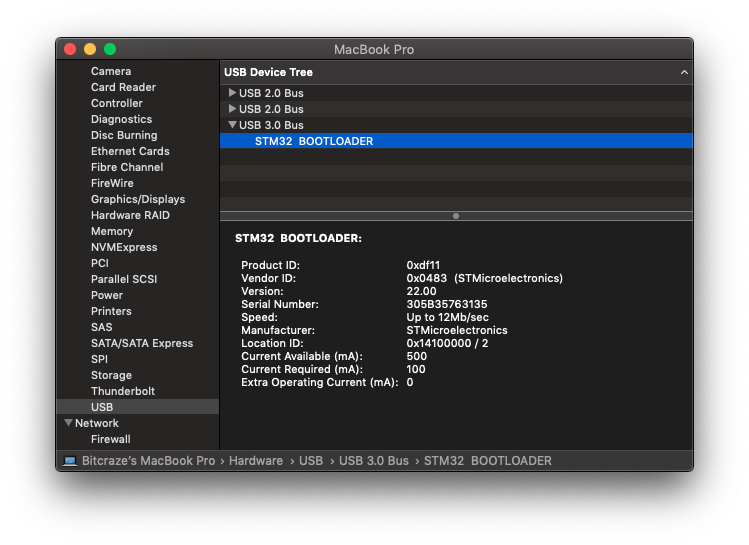Select PCI in the sidebar
Screen dimensions: 749x545
click(100, 263)
